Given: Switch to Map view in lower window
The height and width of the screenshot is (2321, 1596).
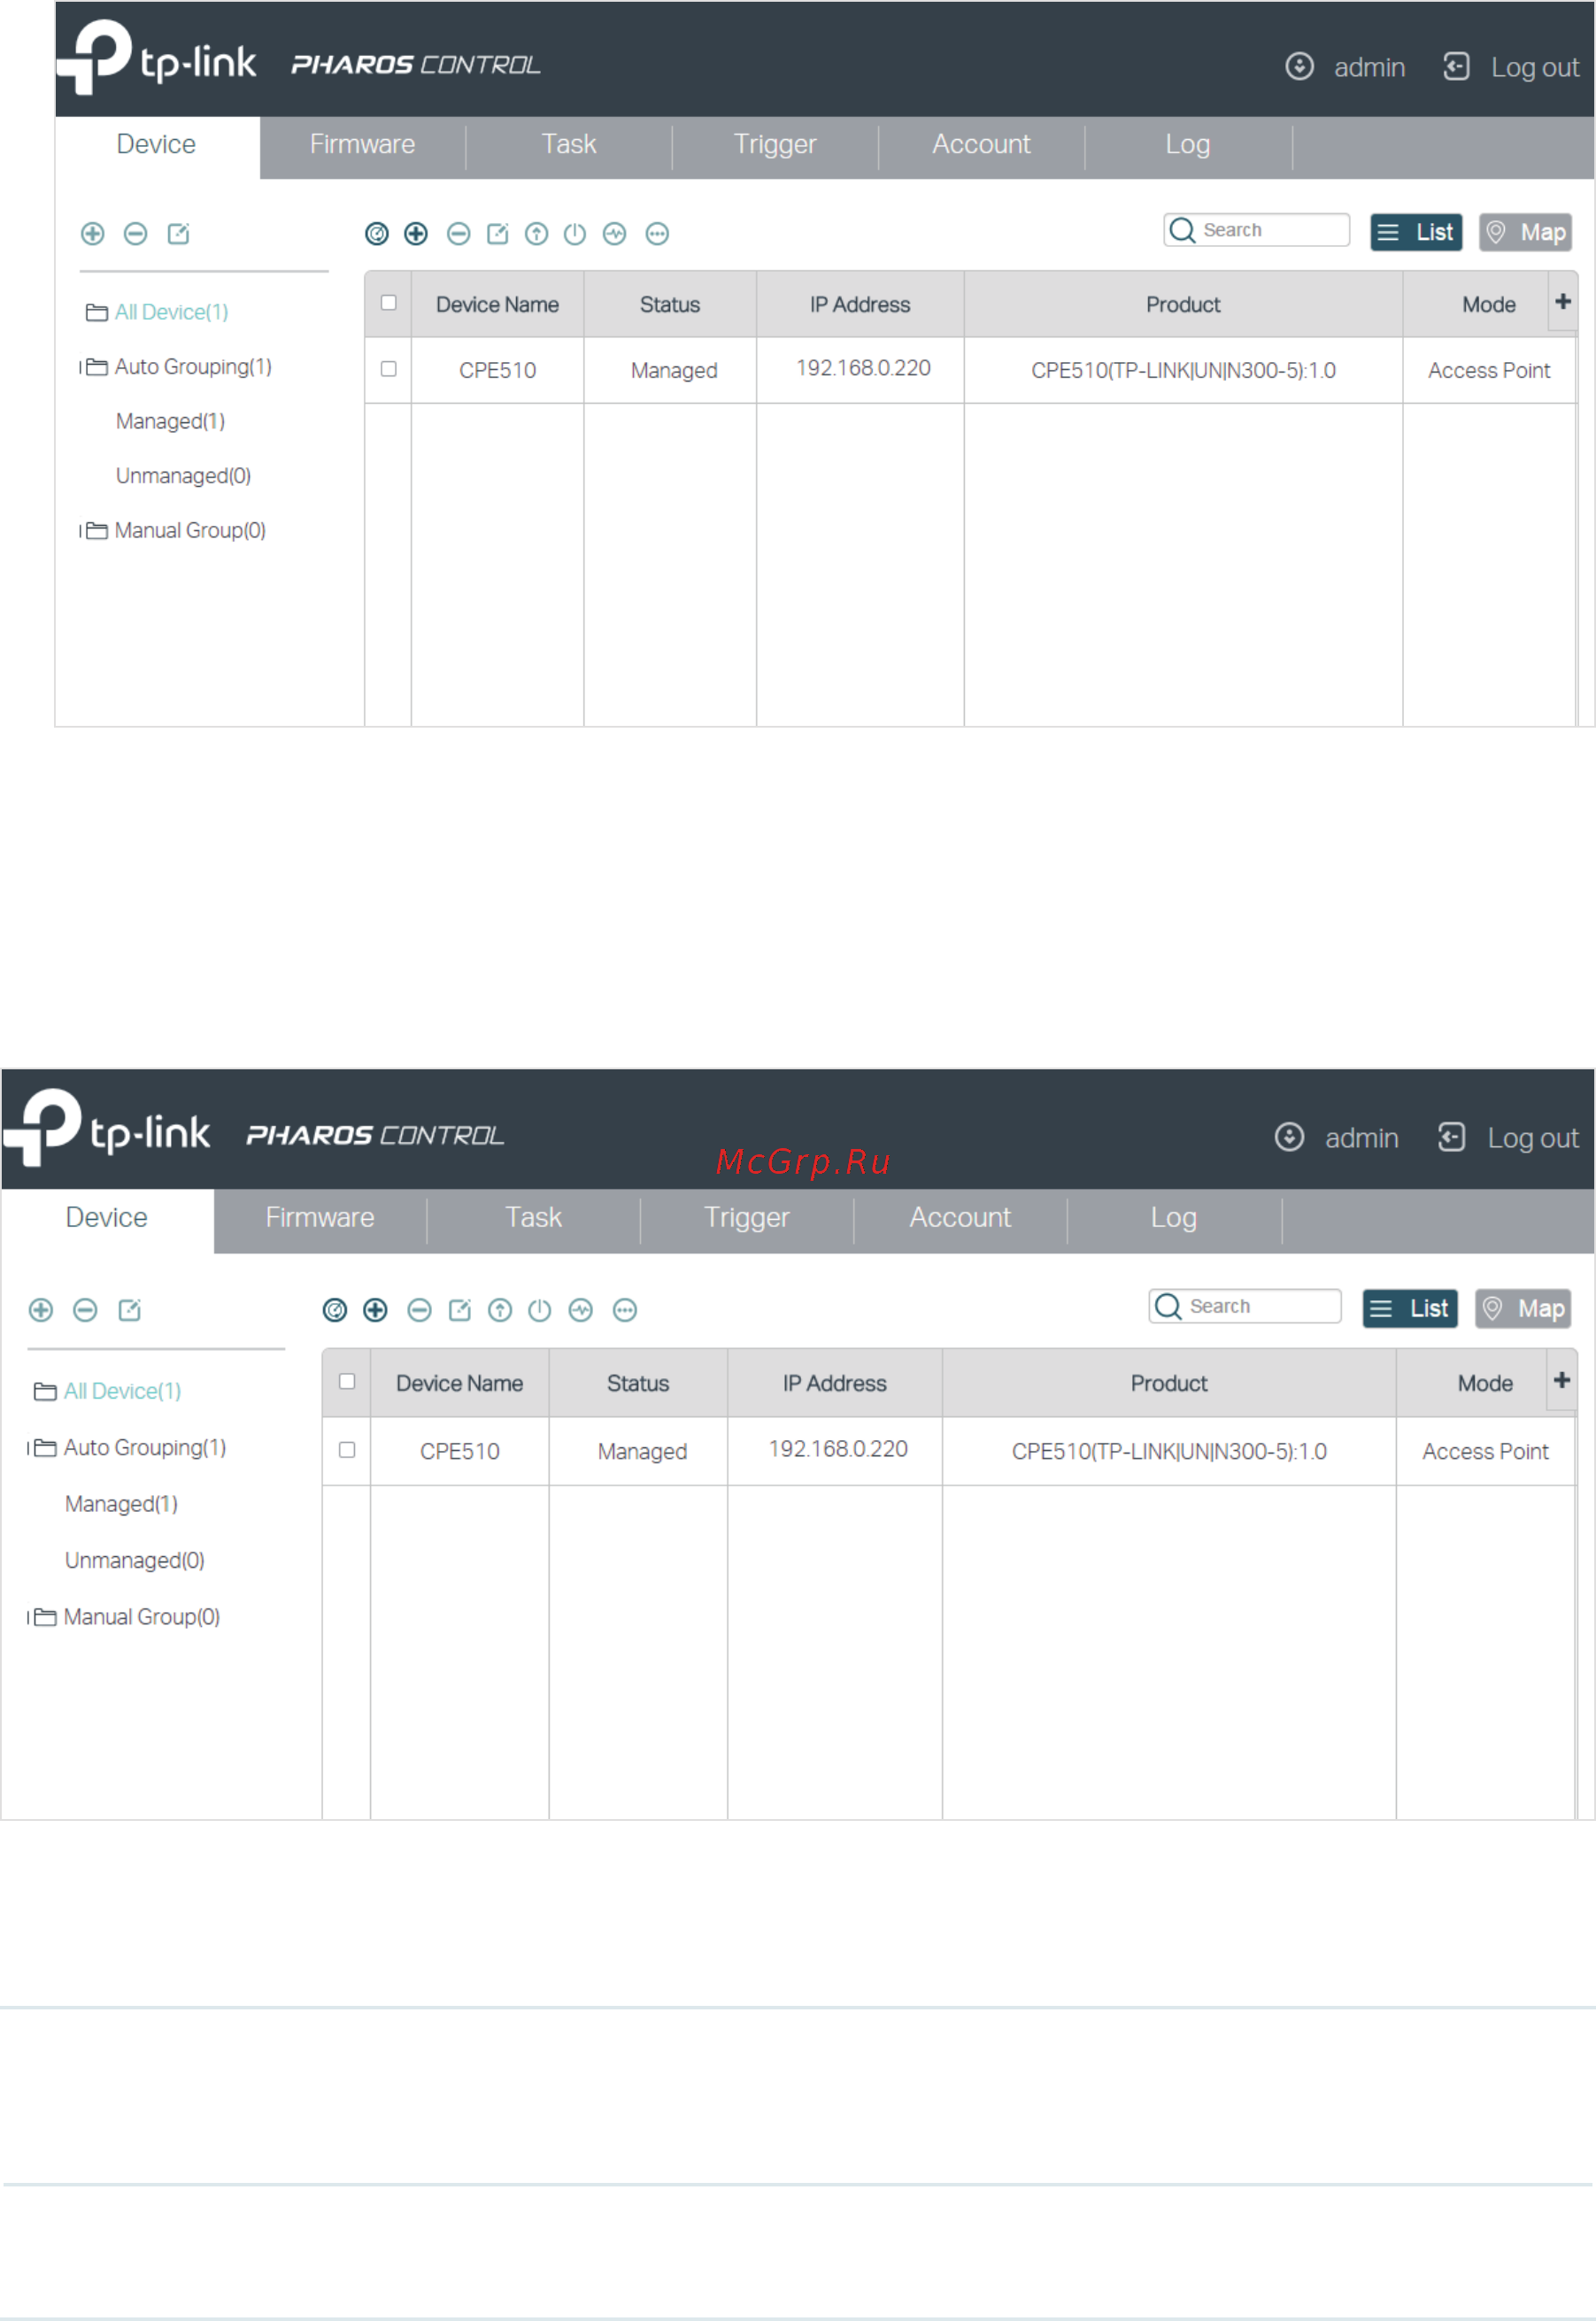Looking at the screenshot, I should pyautogui.click(x=1524, y=1309).
